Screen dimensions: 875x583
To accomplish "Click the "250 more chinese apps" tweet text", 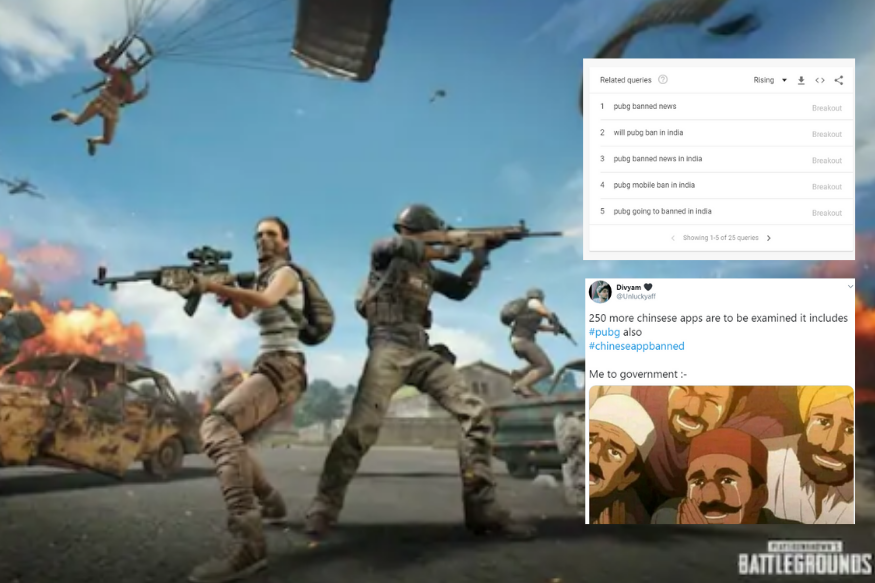I will coord(718,318).
